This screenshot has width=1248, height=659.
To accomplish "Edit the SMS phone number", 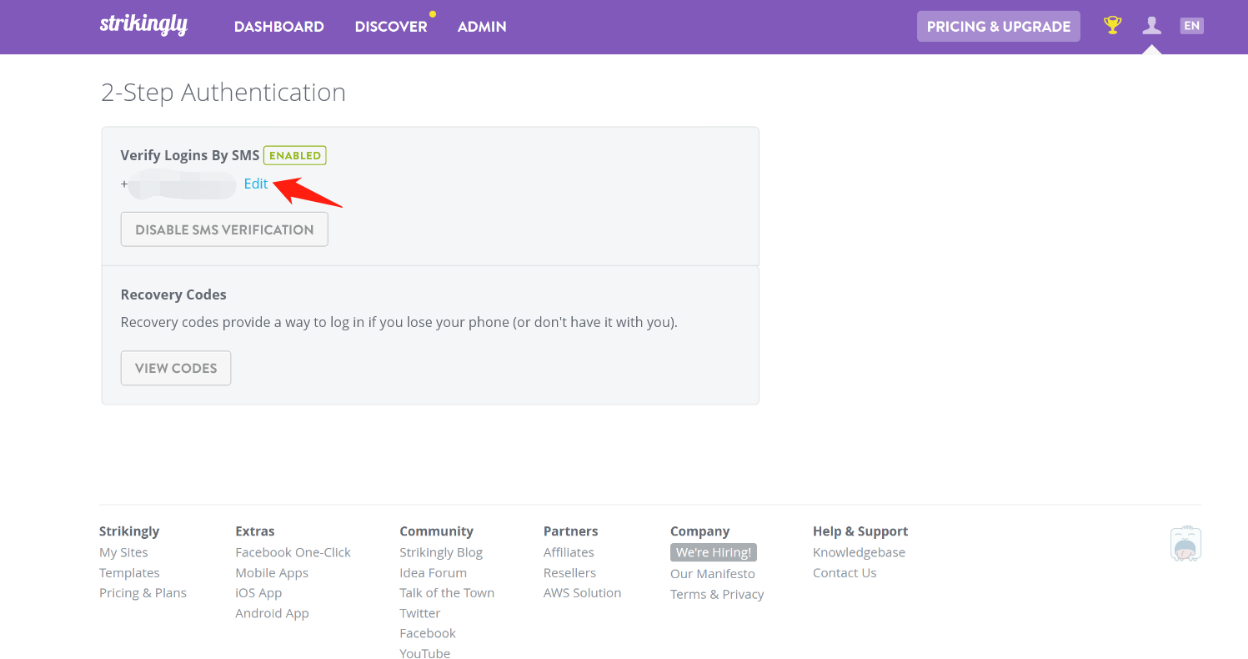I will 256,184.
